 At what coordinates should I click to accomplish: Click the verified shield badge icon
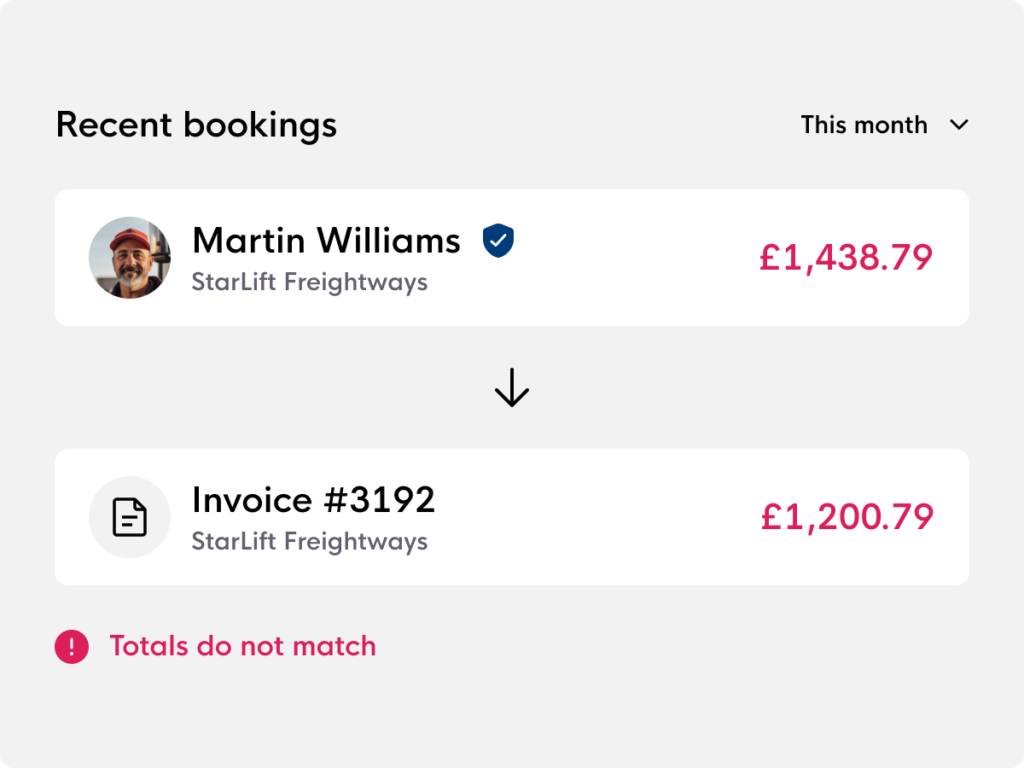tap(498, 240)
